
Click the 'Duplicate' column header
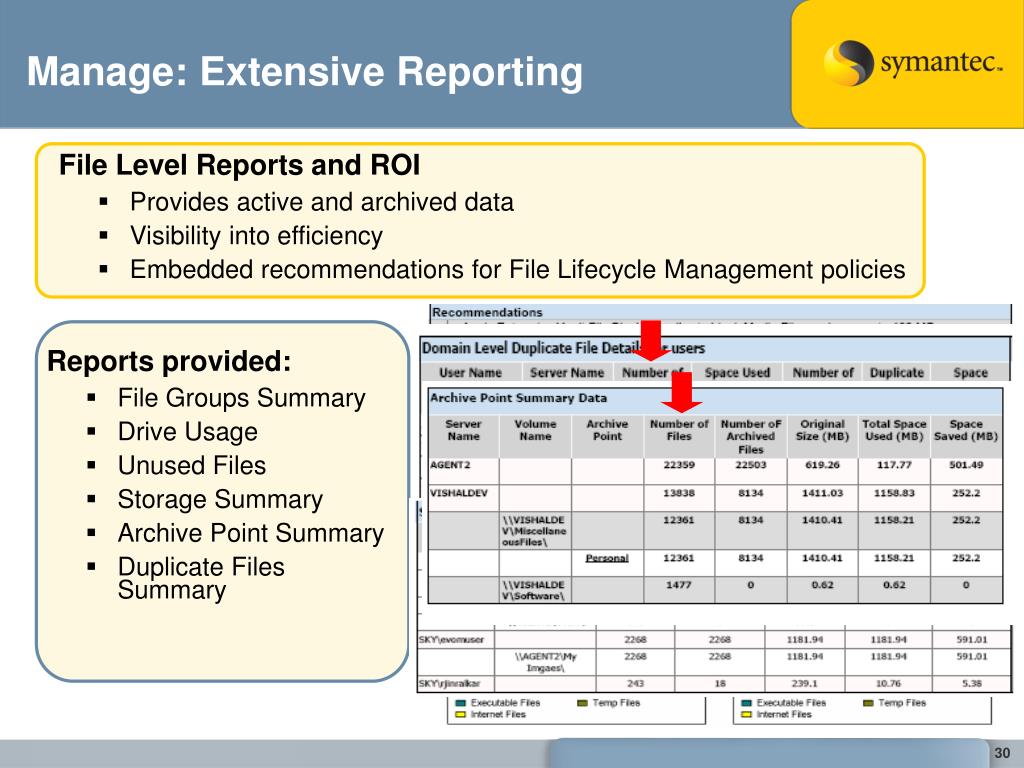click(897, 372)
